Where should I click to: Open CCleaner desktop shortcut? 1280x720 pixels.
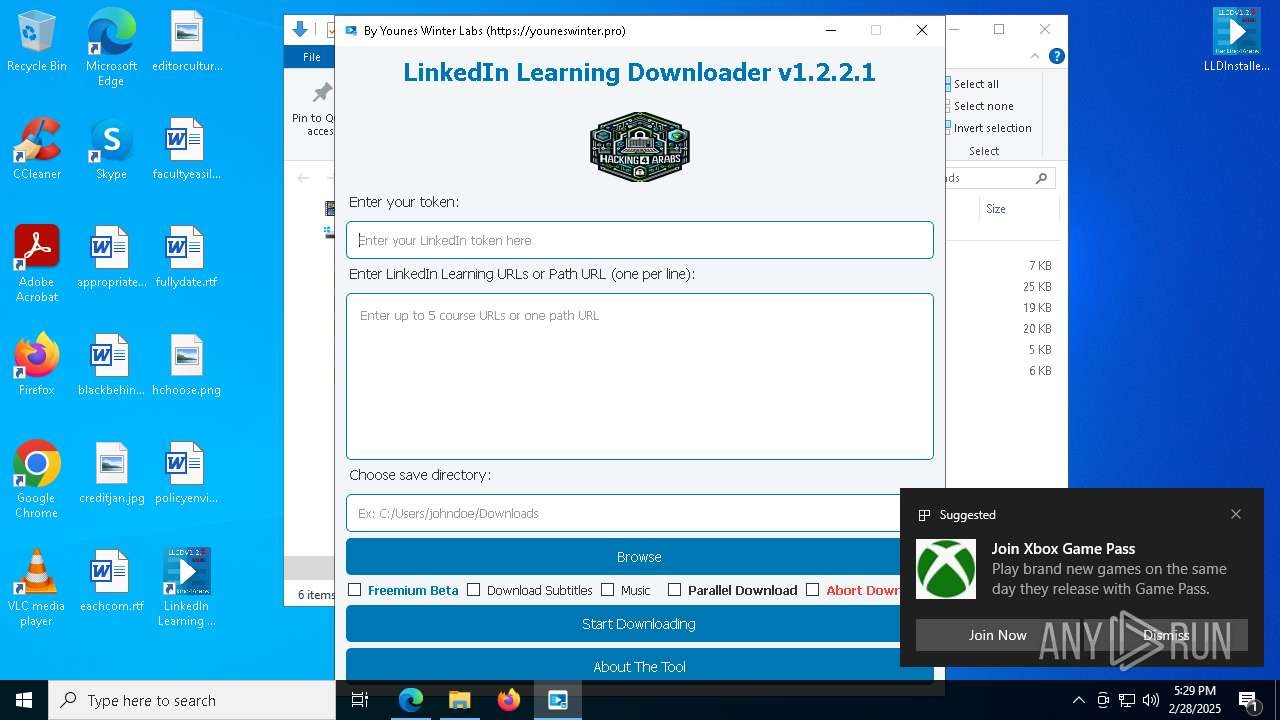pyautogui.click(x=37, y=150)
